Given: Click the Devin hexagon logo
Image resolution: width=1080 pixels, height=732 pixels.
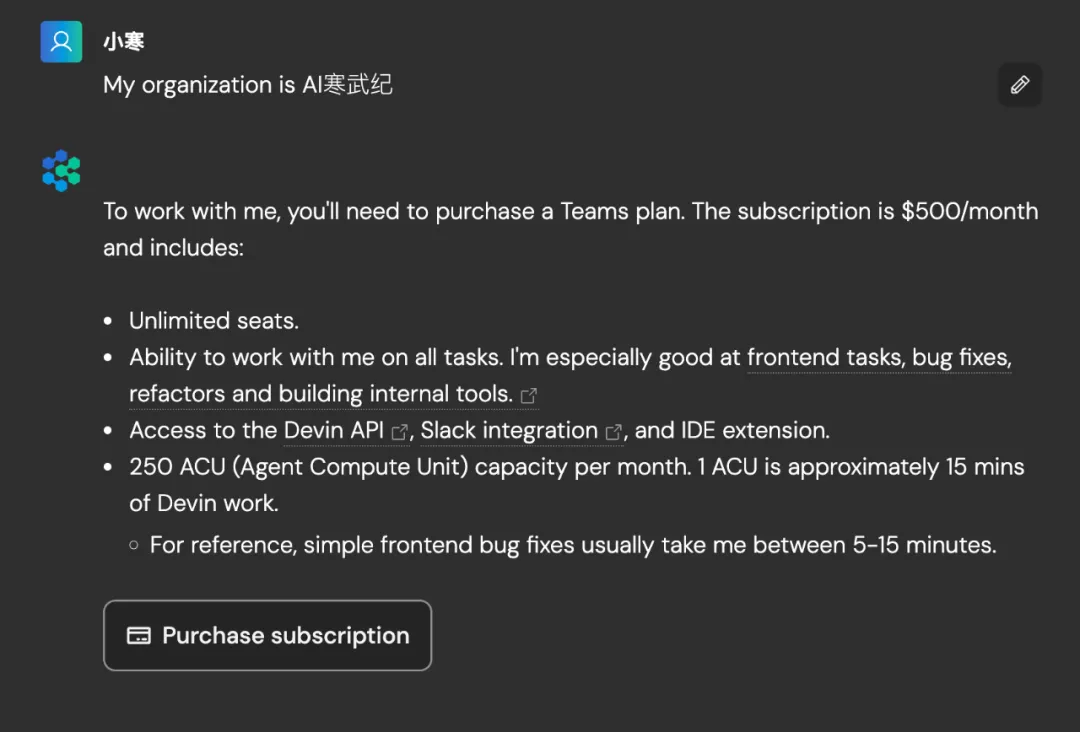Looking at the screenshot, I should [61, 170].
